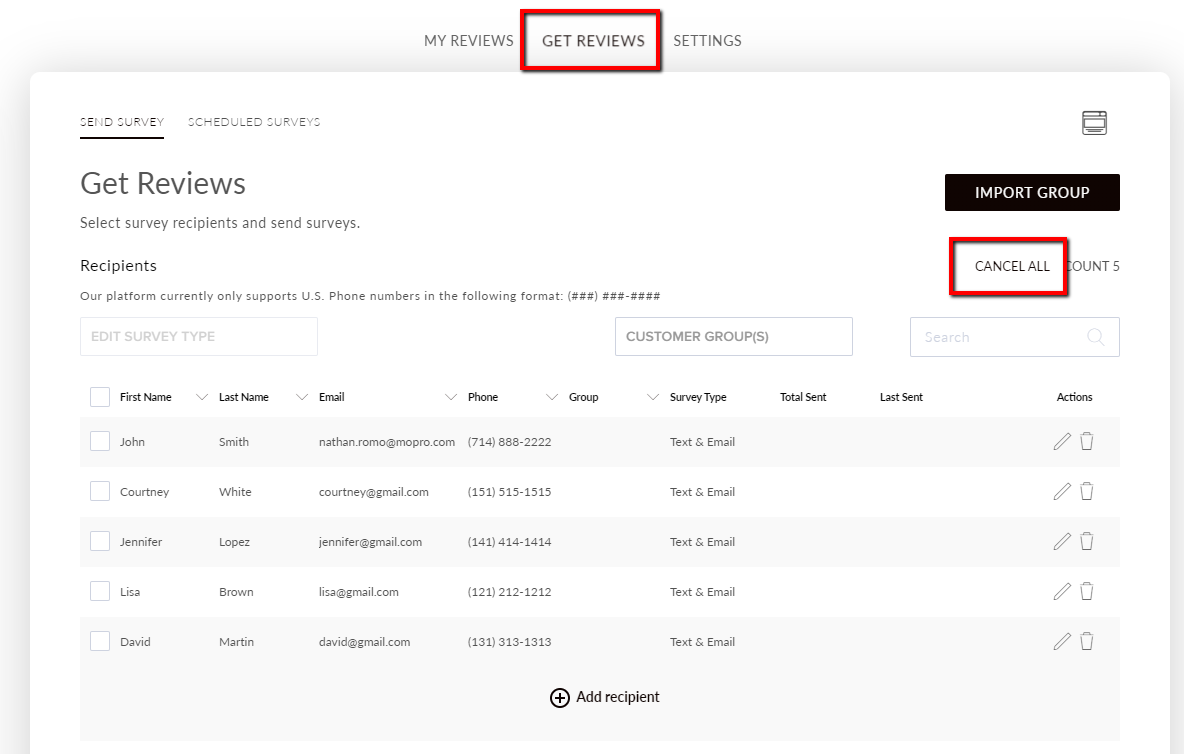
Task: Open the Phone column sort arrow
Action: click(552, 397)
